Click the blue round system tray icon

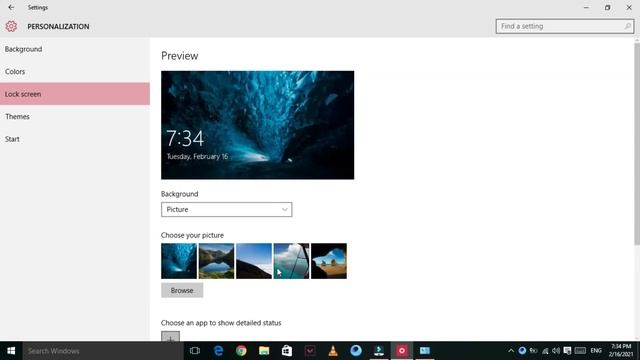point(522,351)
